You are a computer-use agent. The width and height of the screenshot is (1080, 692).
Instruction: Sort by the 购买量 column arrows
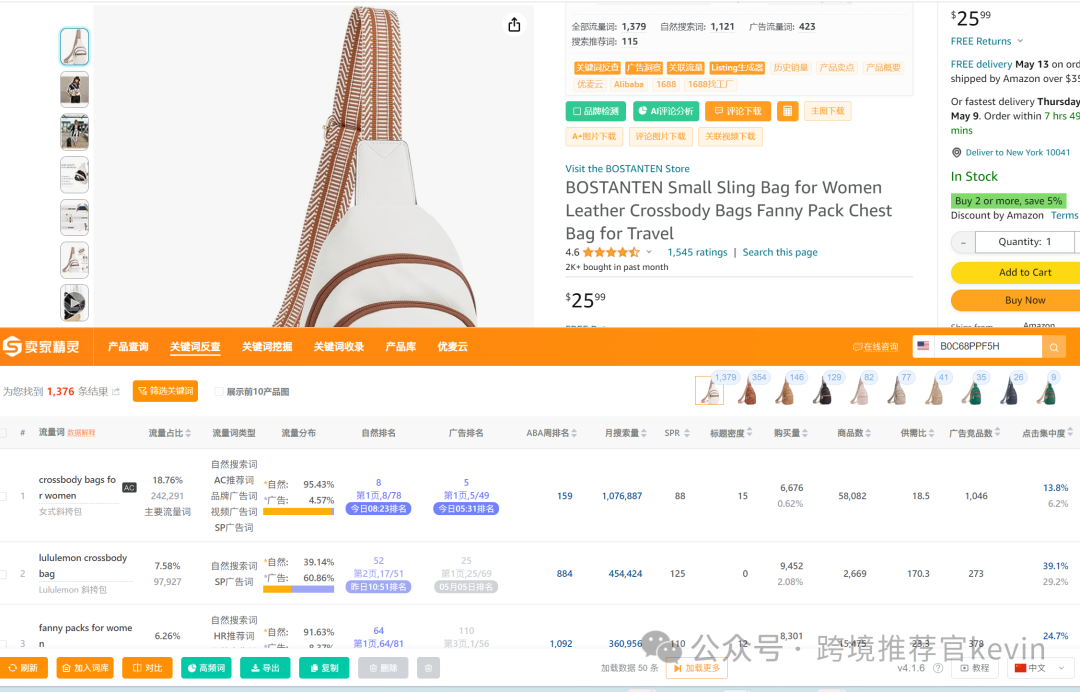[804, 433]
